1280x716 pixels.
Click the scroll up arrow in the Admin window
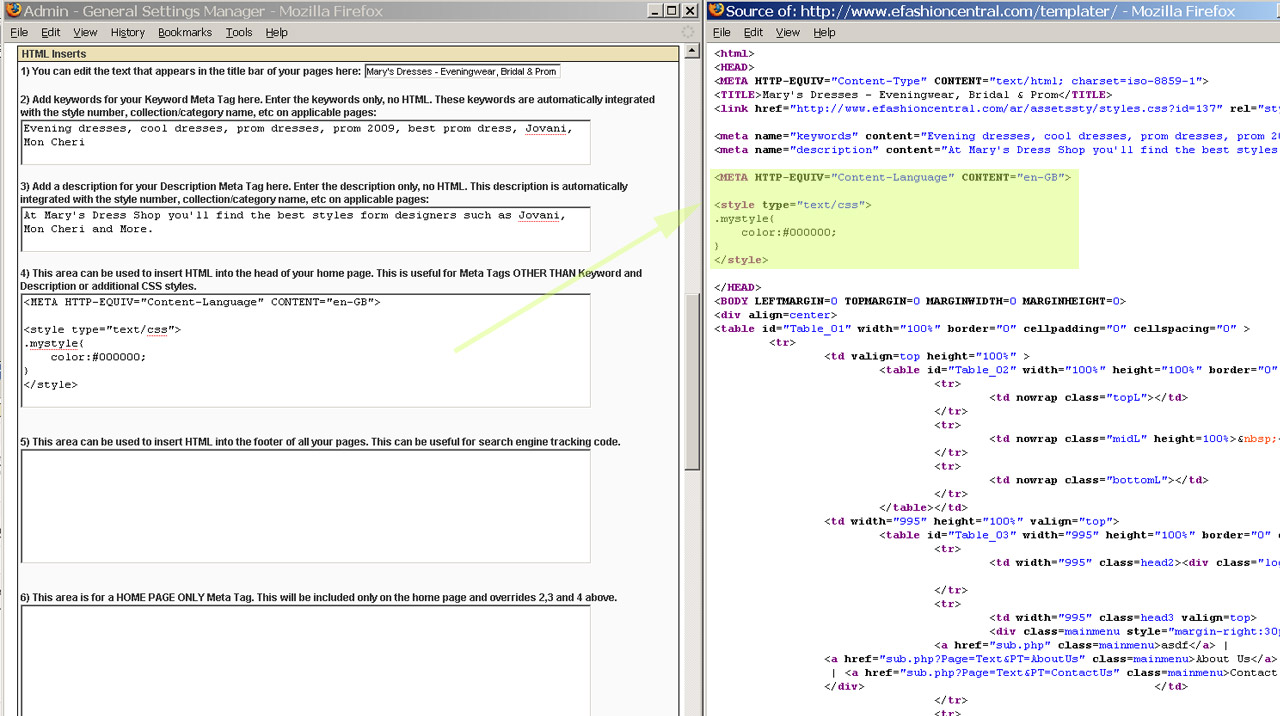(x=692, y=53)
